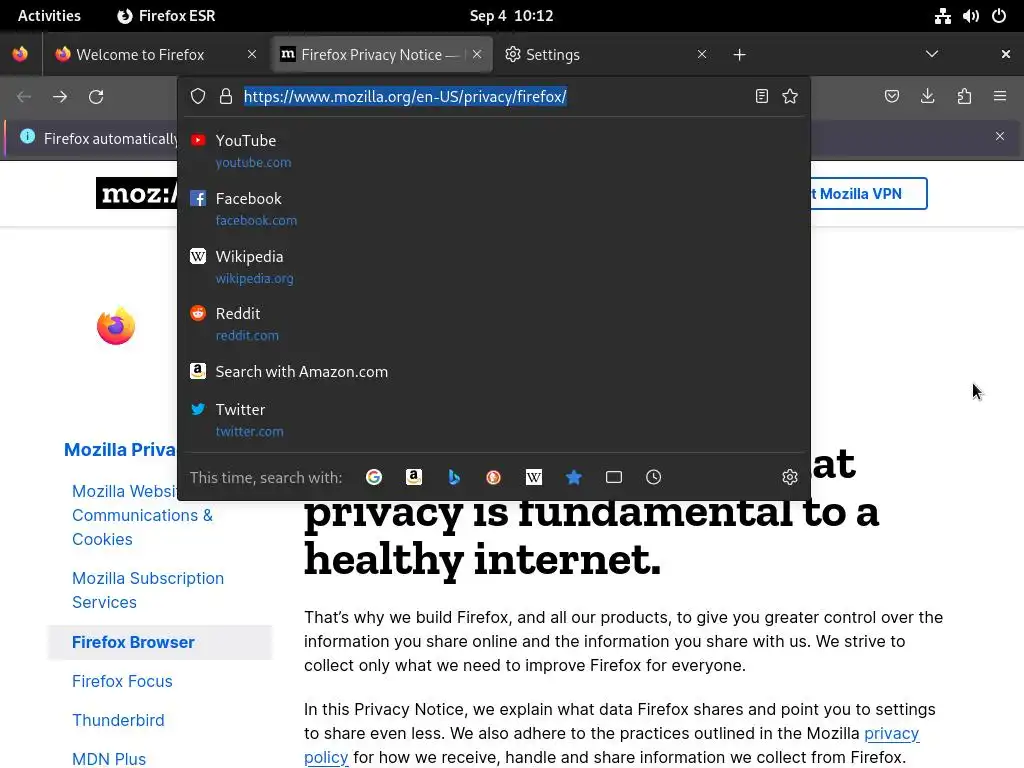Open the Downloads panel icon
This screenshot has height=768, width=1024.
point(927,97)
